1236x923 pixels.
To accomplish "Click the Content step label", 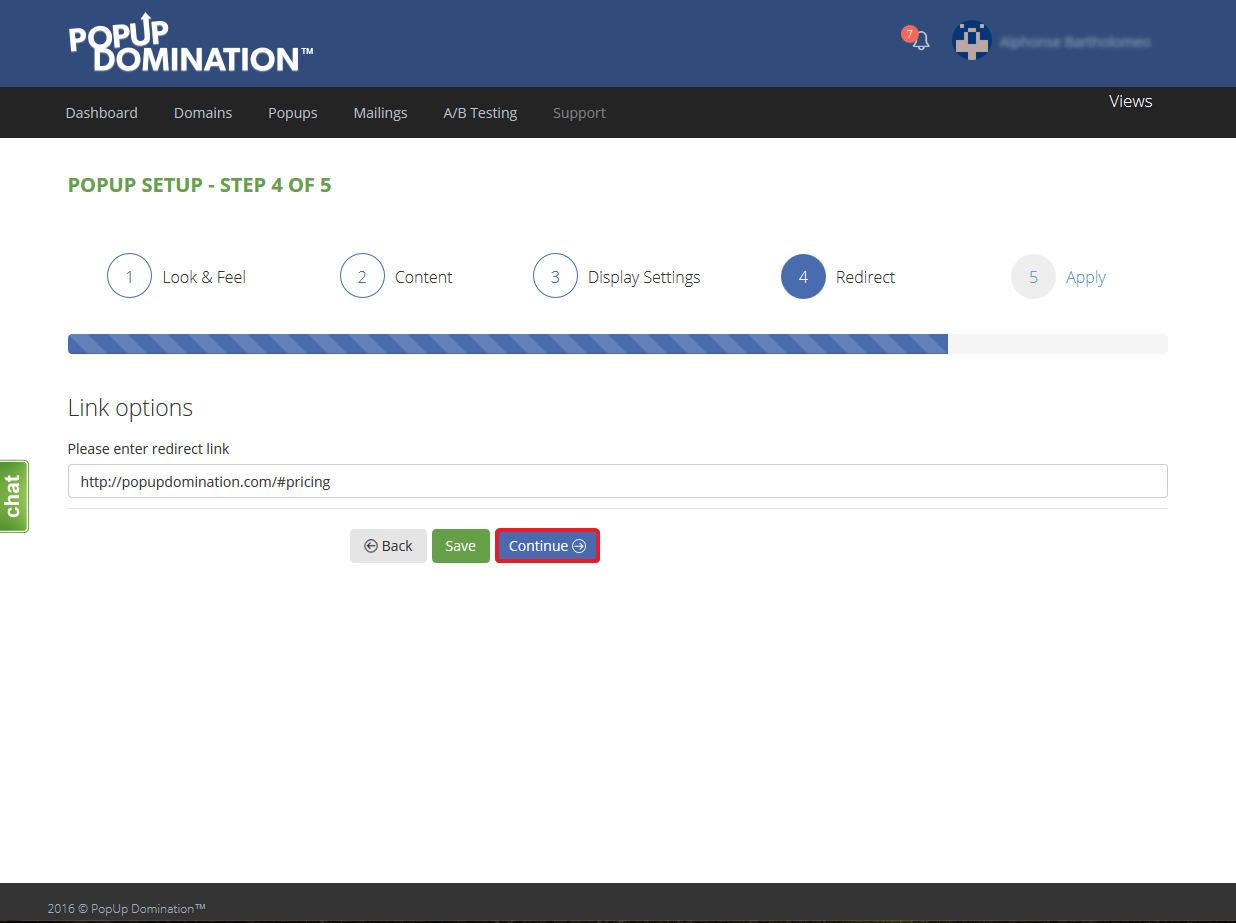I will coord(424,277).
